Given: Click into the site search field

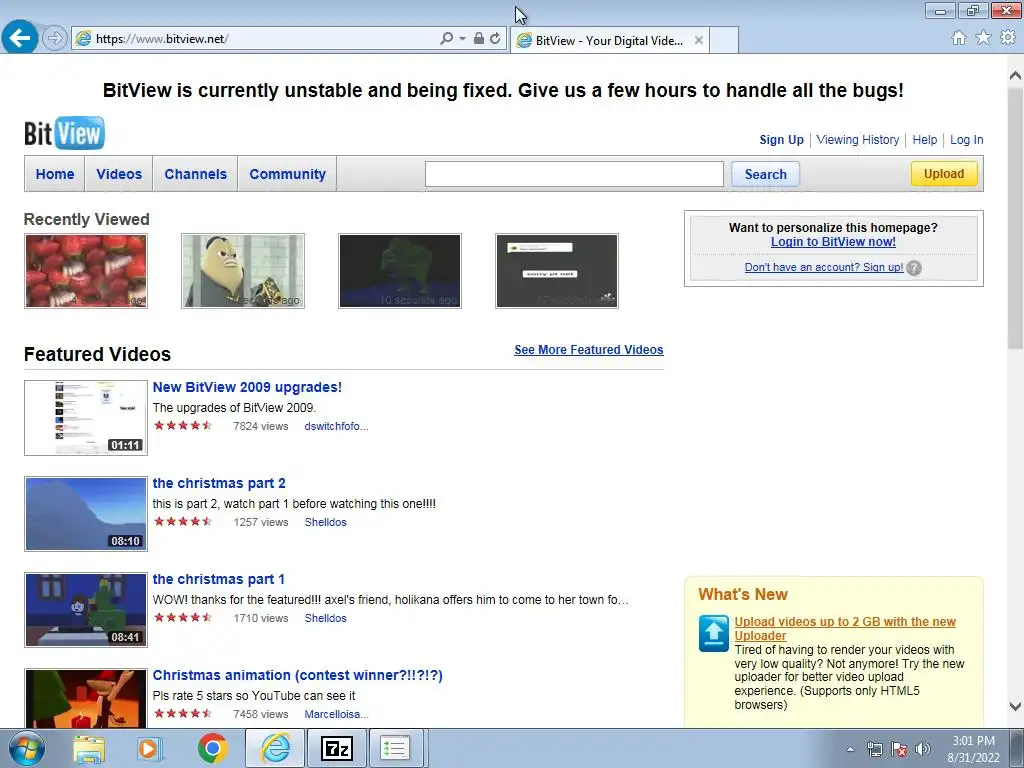Looking at the screenshot, I should point(574,174).
